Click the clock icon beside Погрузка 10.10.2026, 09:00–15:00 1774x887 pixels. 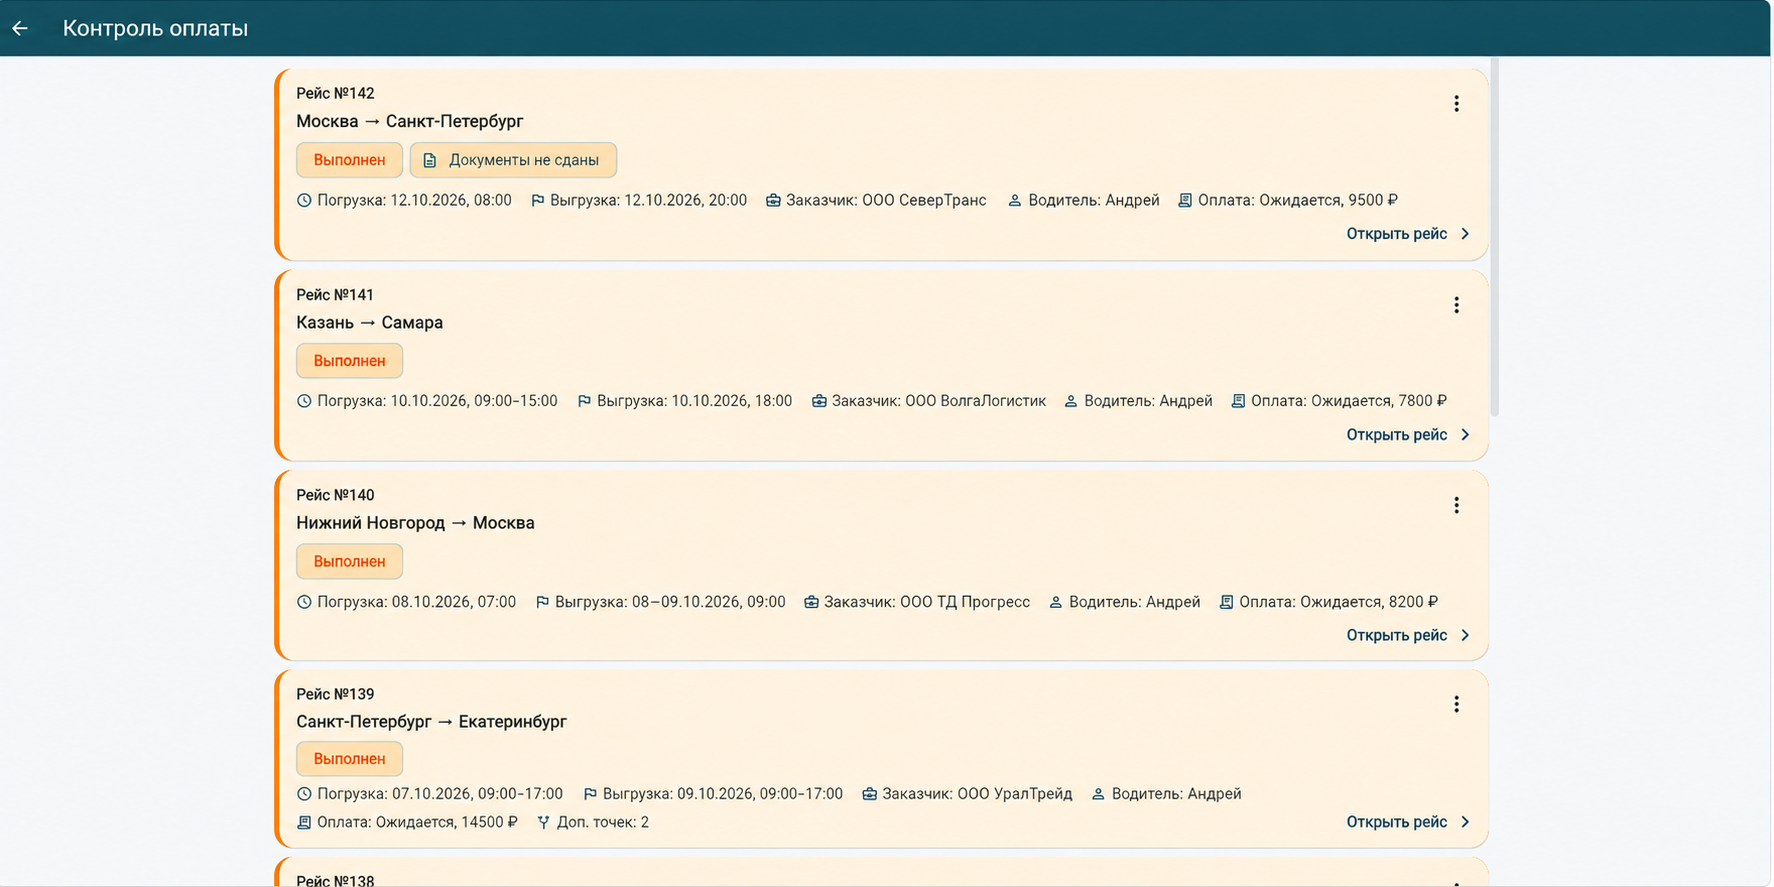tap(304, 401)
